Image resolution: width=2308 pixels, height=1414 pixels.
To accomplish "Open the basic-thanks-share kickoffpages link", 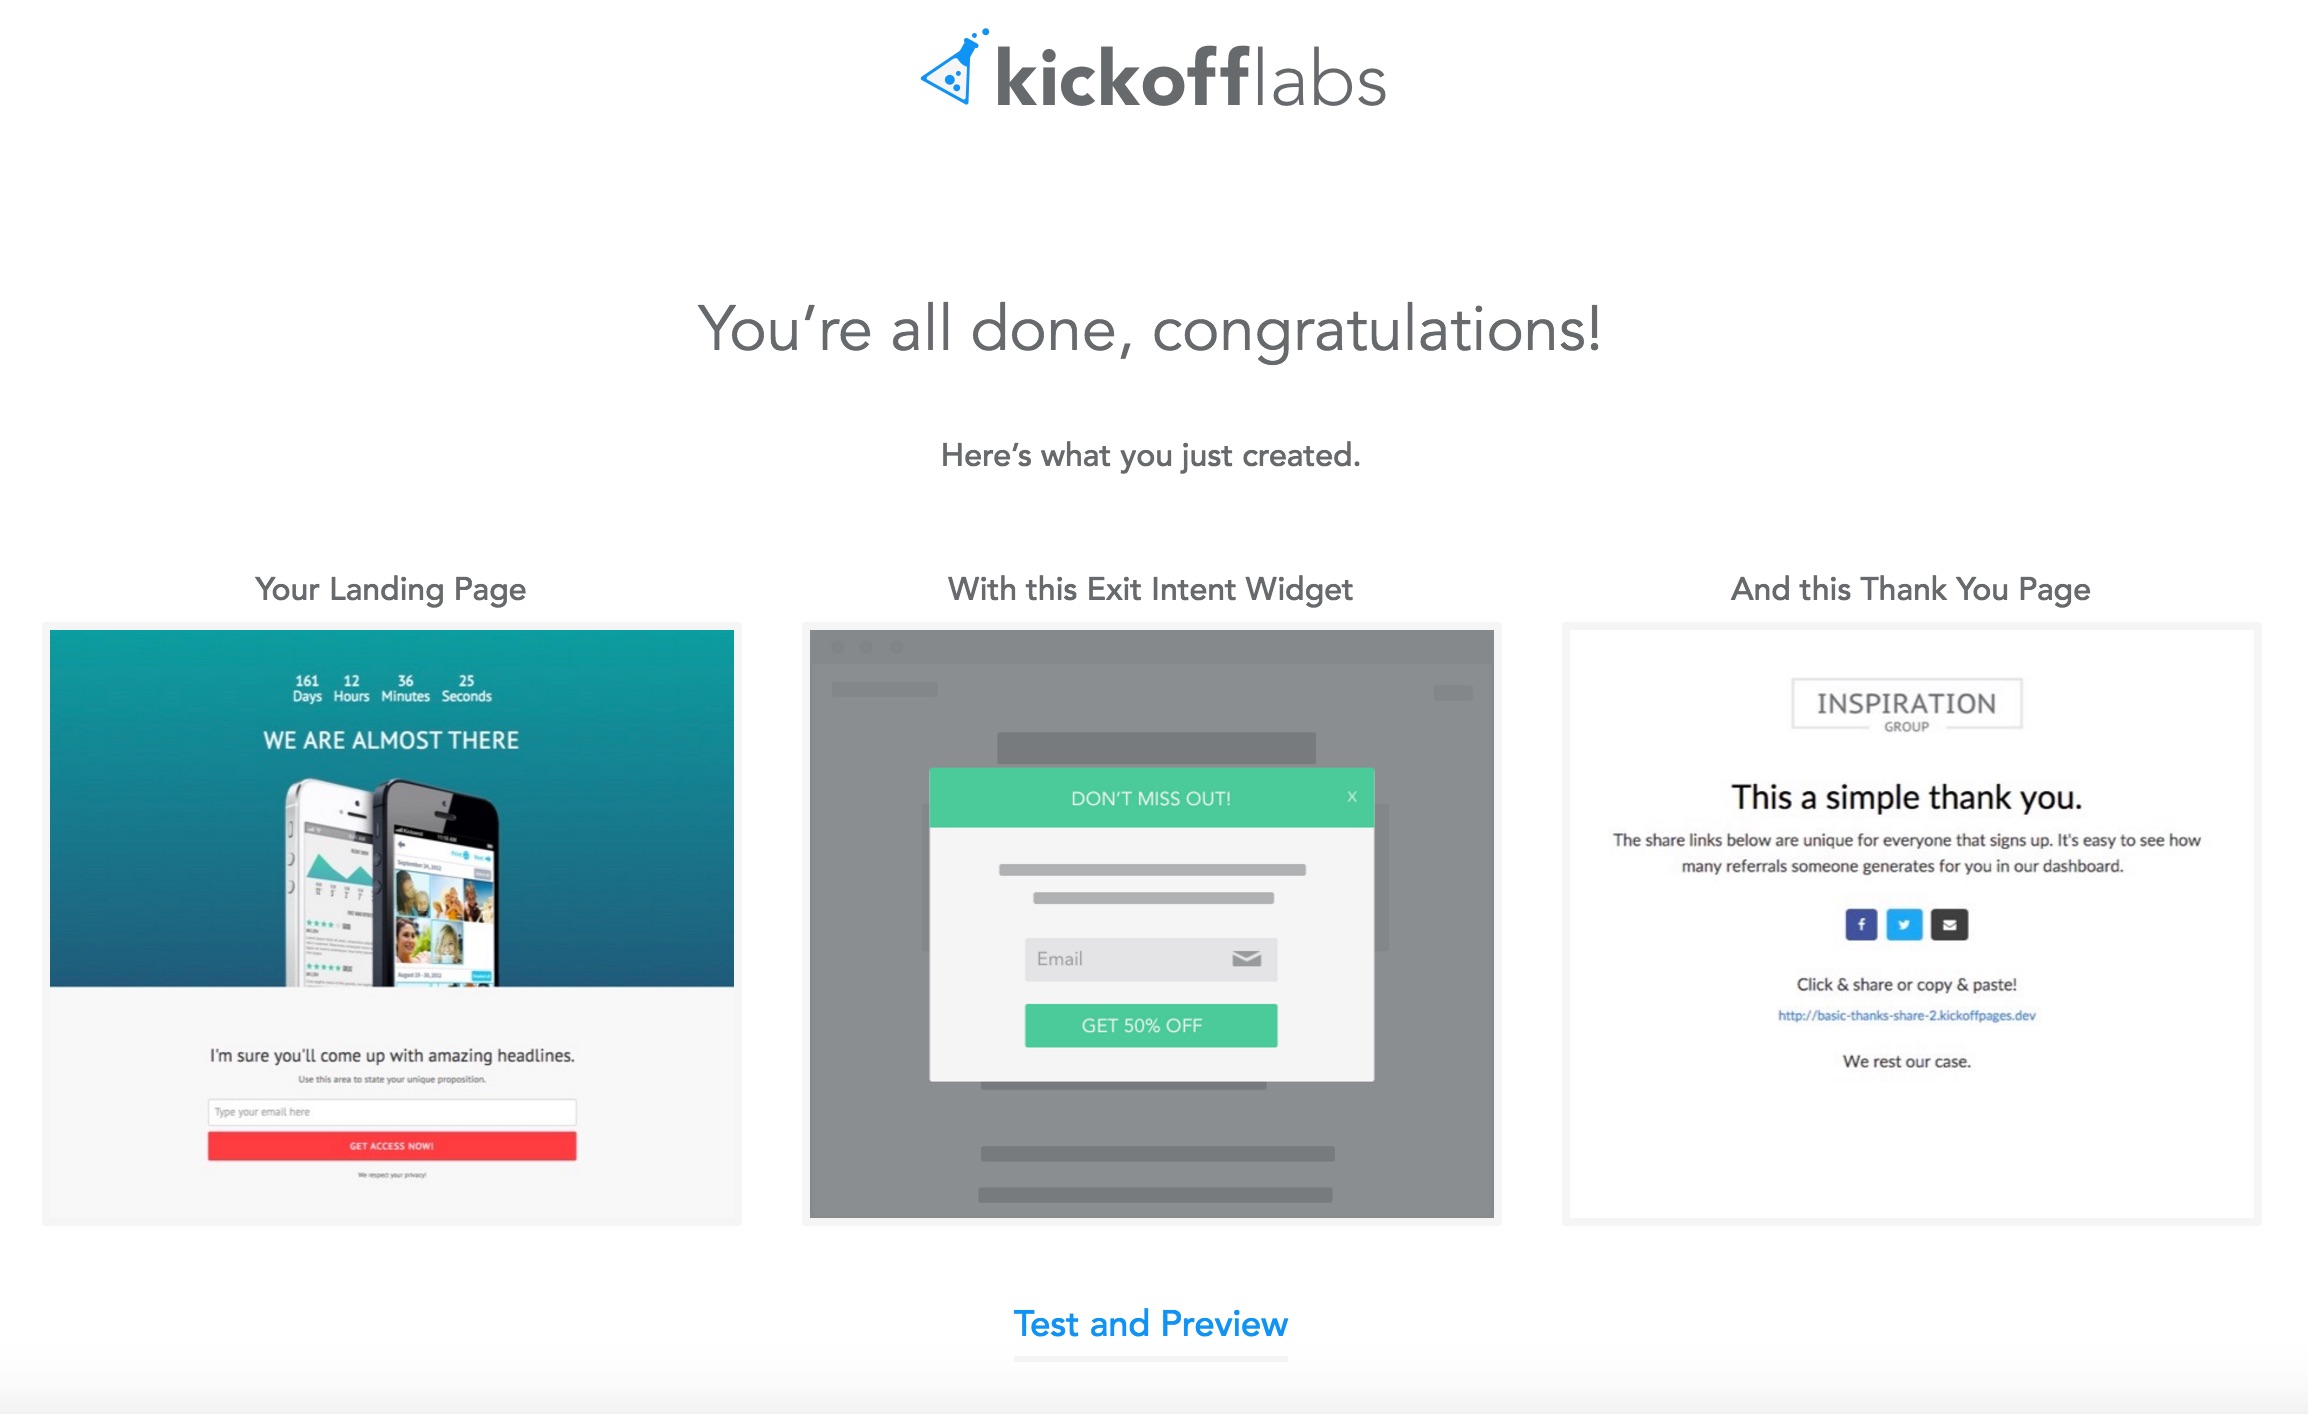I will (1906, 1016).
